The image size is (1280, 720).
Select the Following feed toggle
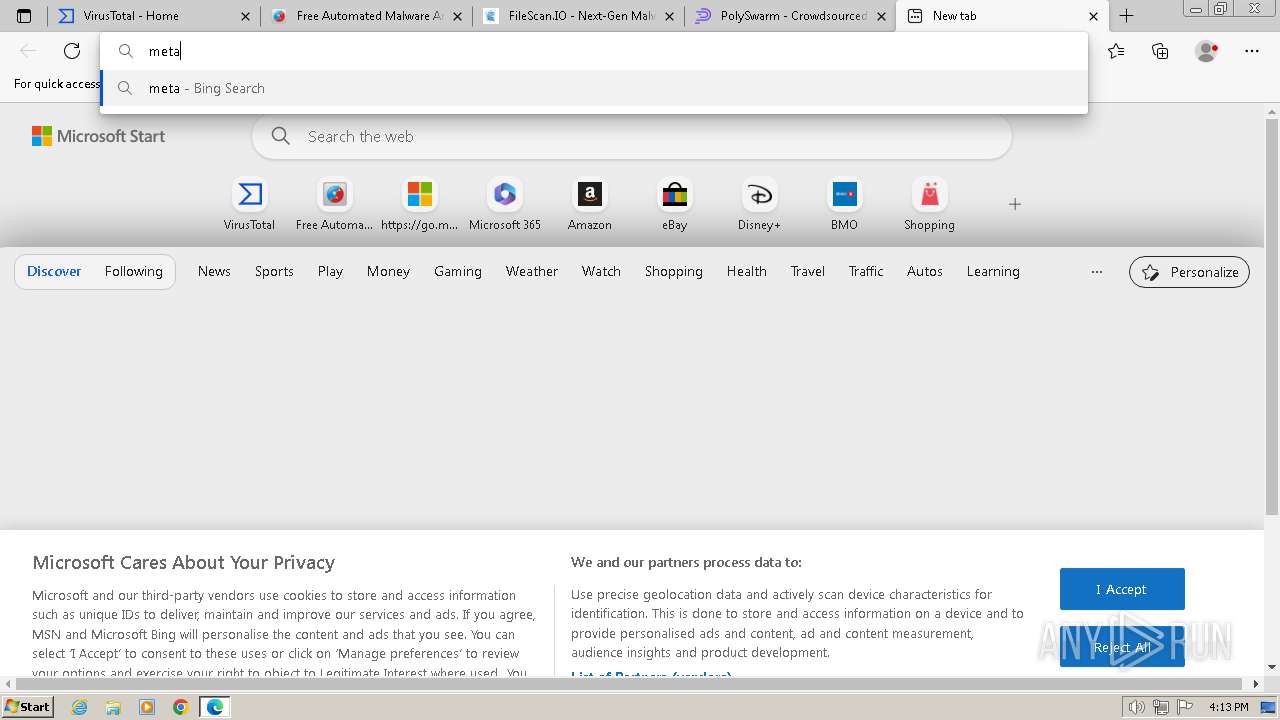click(x=133, y=271)
